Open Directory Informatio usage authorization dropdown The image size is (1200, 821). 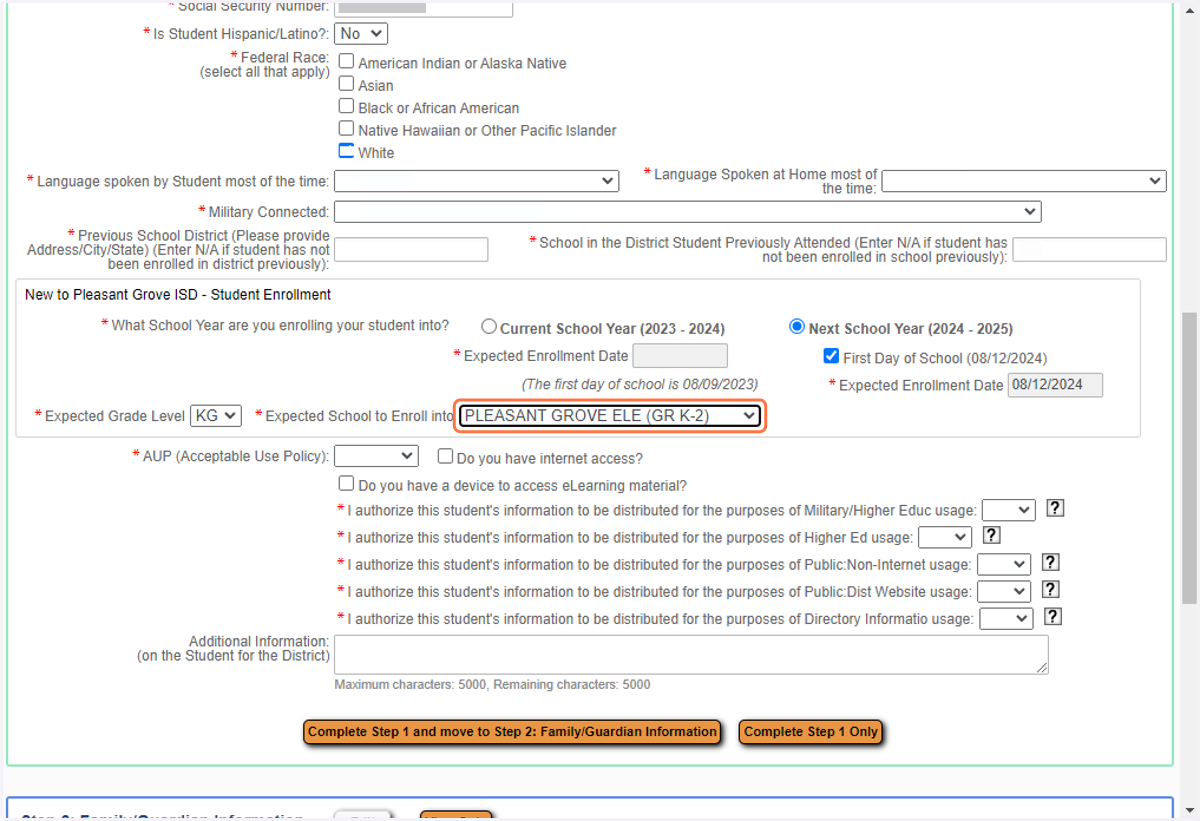[1006, 618]
